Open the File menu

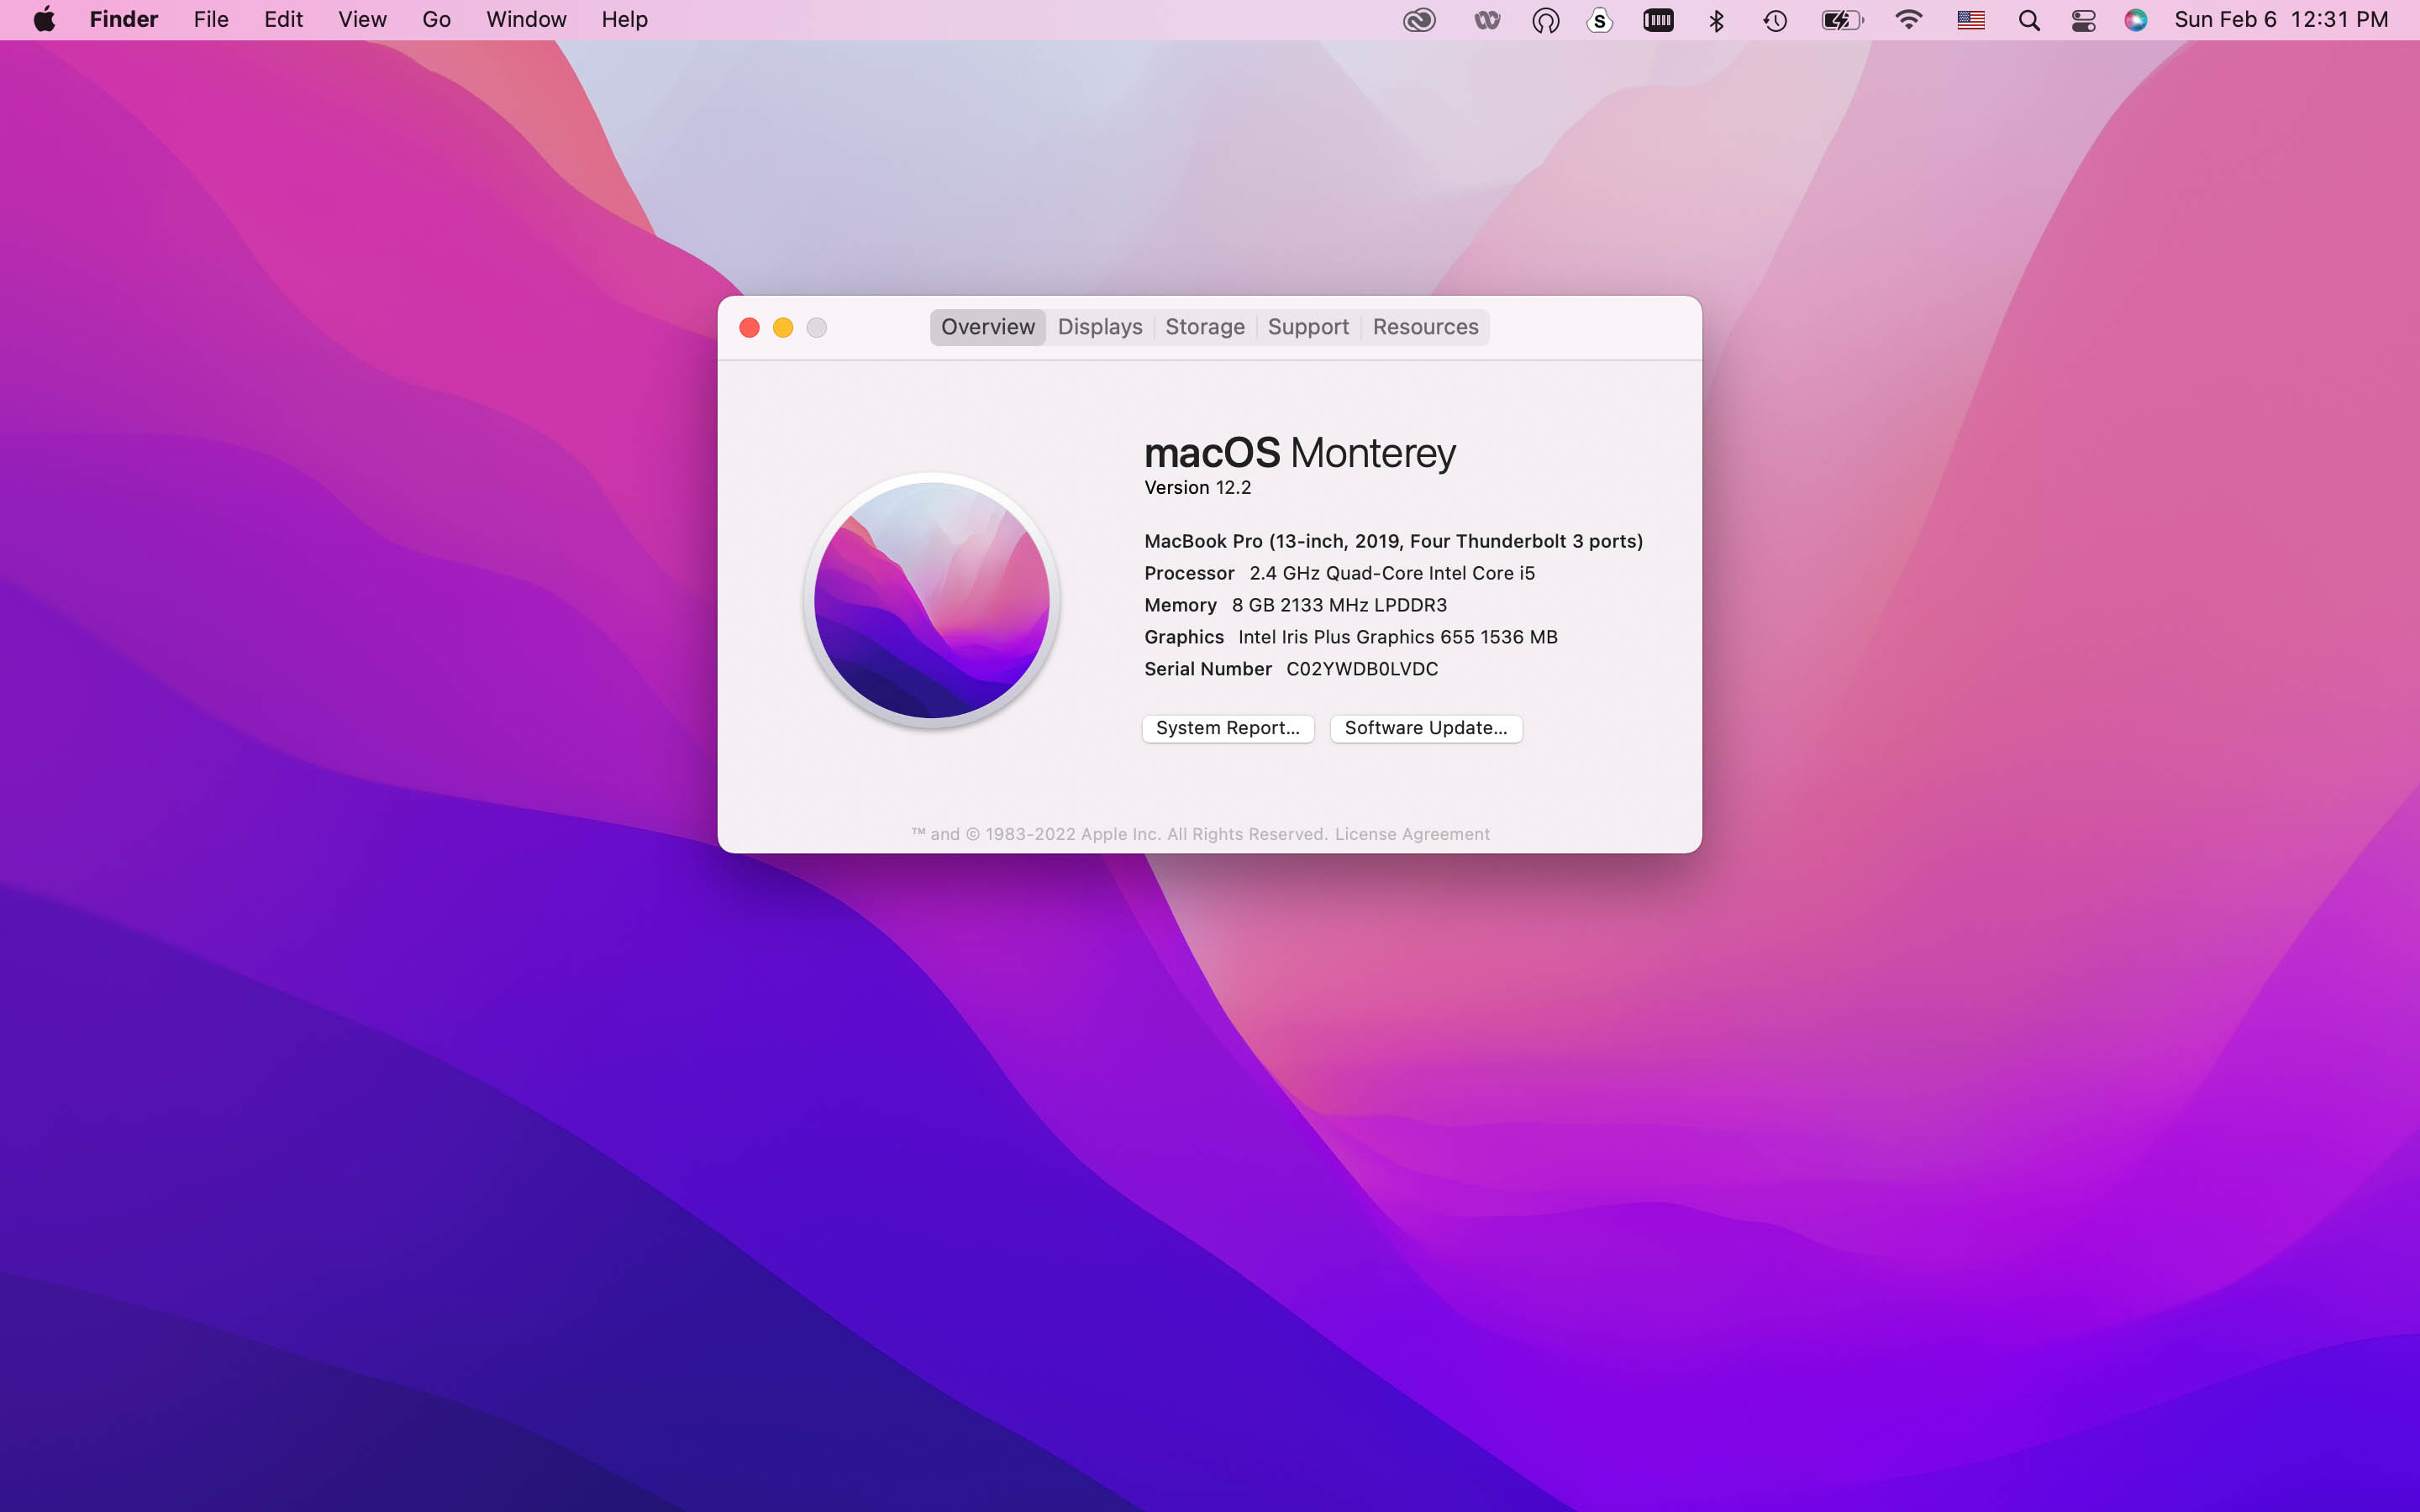click(211, 19)
